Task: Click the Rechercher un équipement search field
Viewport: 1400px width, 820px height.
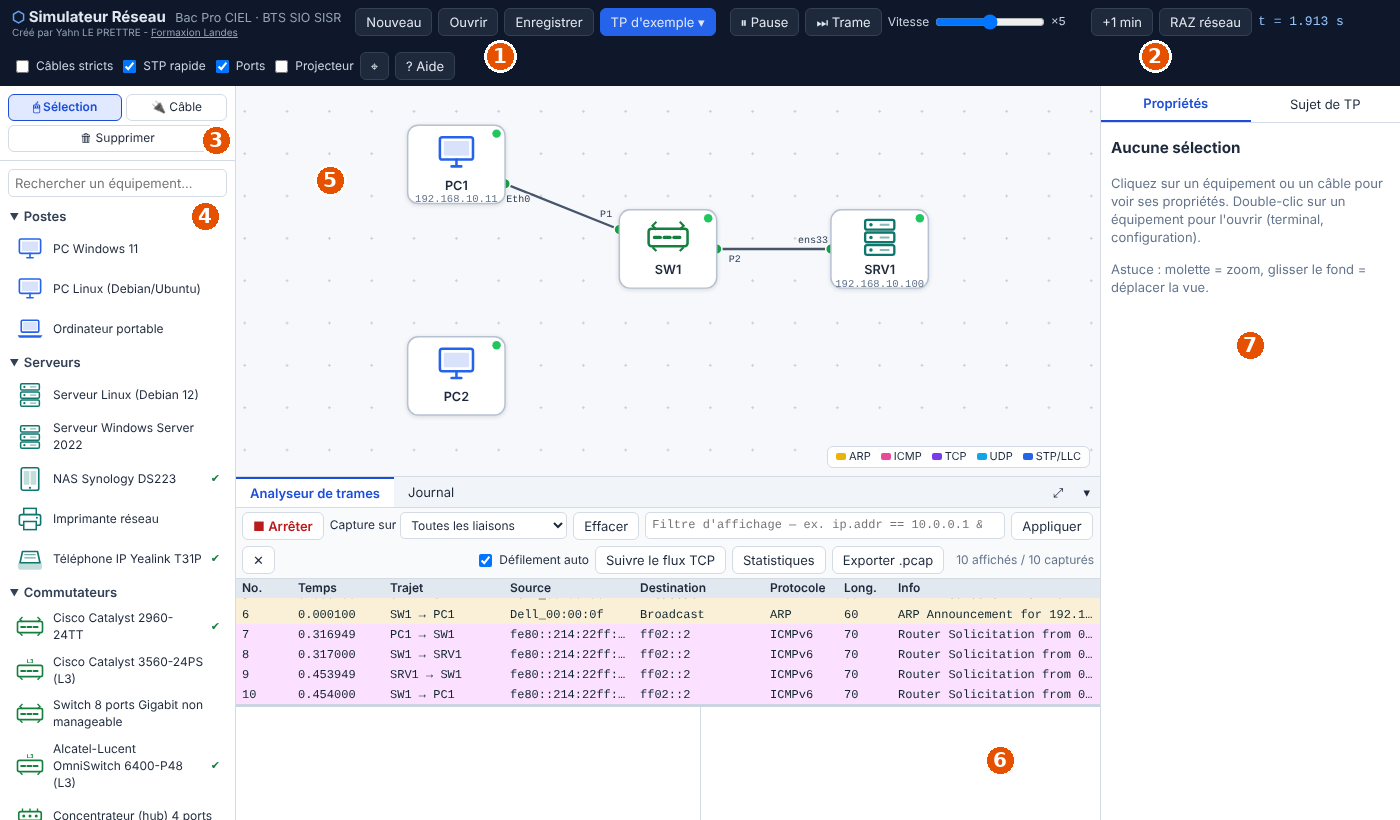Action: pyautogui.click(x=118, y=183)
